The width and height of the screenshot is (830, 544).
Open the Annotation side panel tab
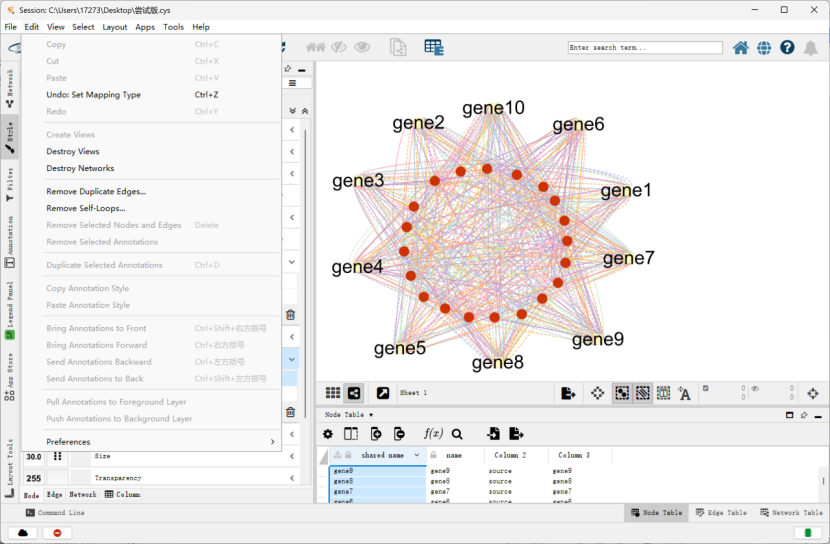pos(10,241)
